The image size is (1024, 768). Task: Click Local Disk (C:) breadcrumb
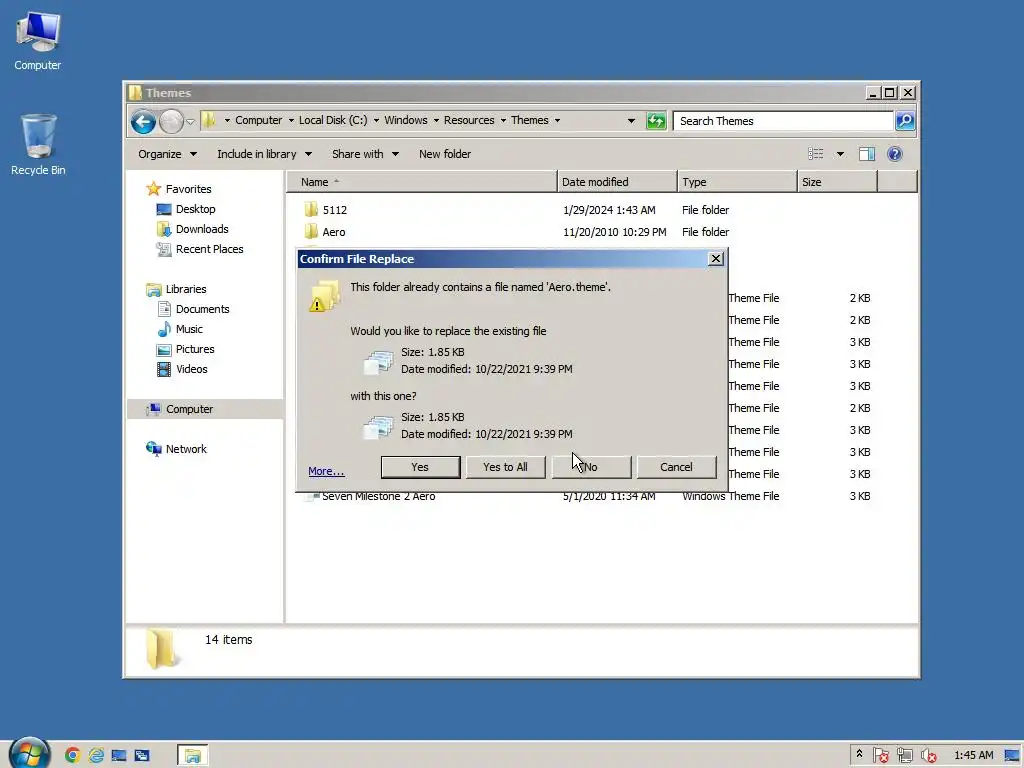coord(333,120)
